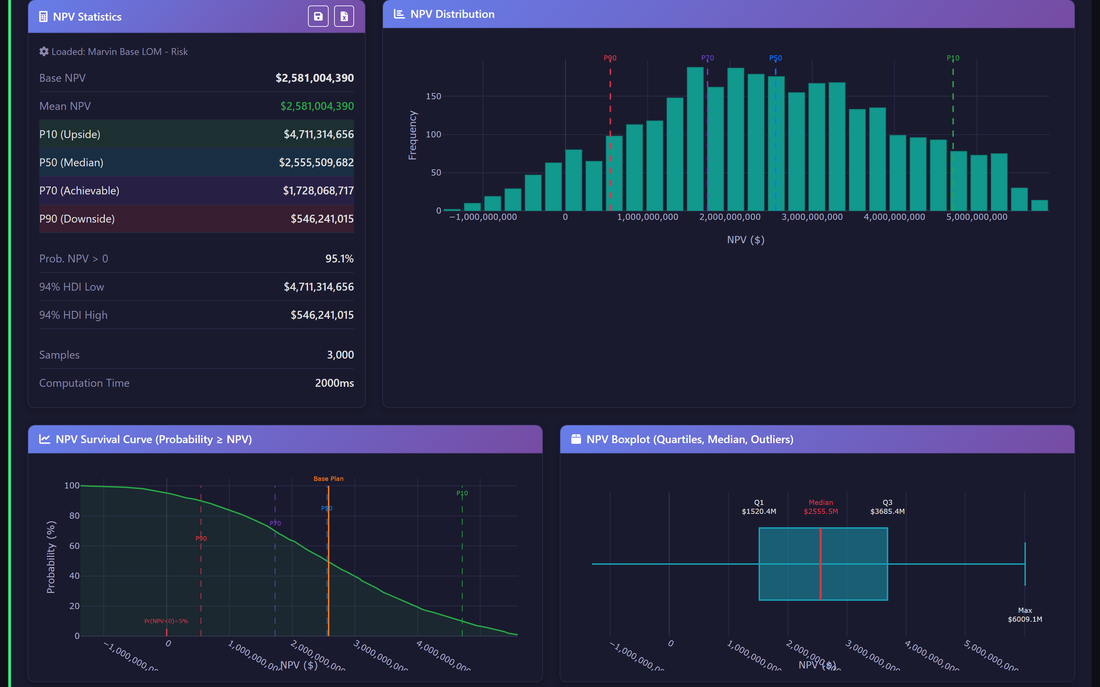Click the gear icon next to Loaded scenario
Viewport: 1100px width, 687px height.
43,51
